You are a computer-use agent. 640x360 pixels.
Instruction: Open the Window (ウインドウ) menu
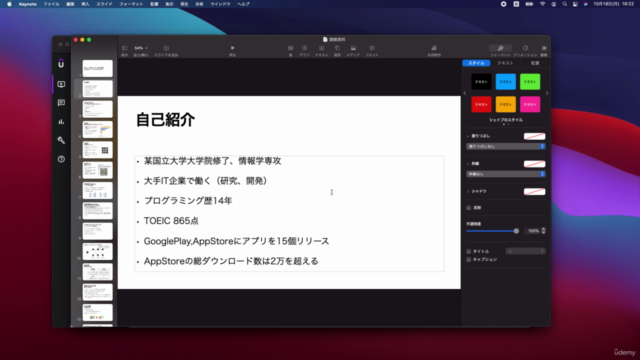(x=220, y=4)
